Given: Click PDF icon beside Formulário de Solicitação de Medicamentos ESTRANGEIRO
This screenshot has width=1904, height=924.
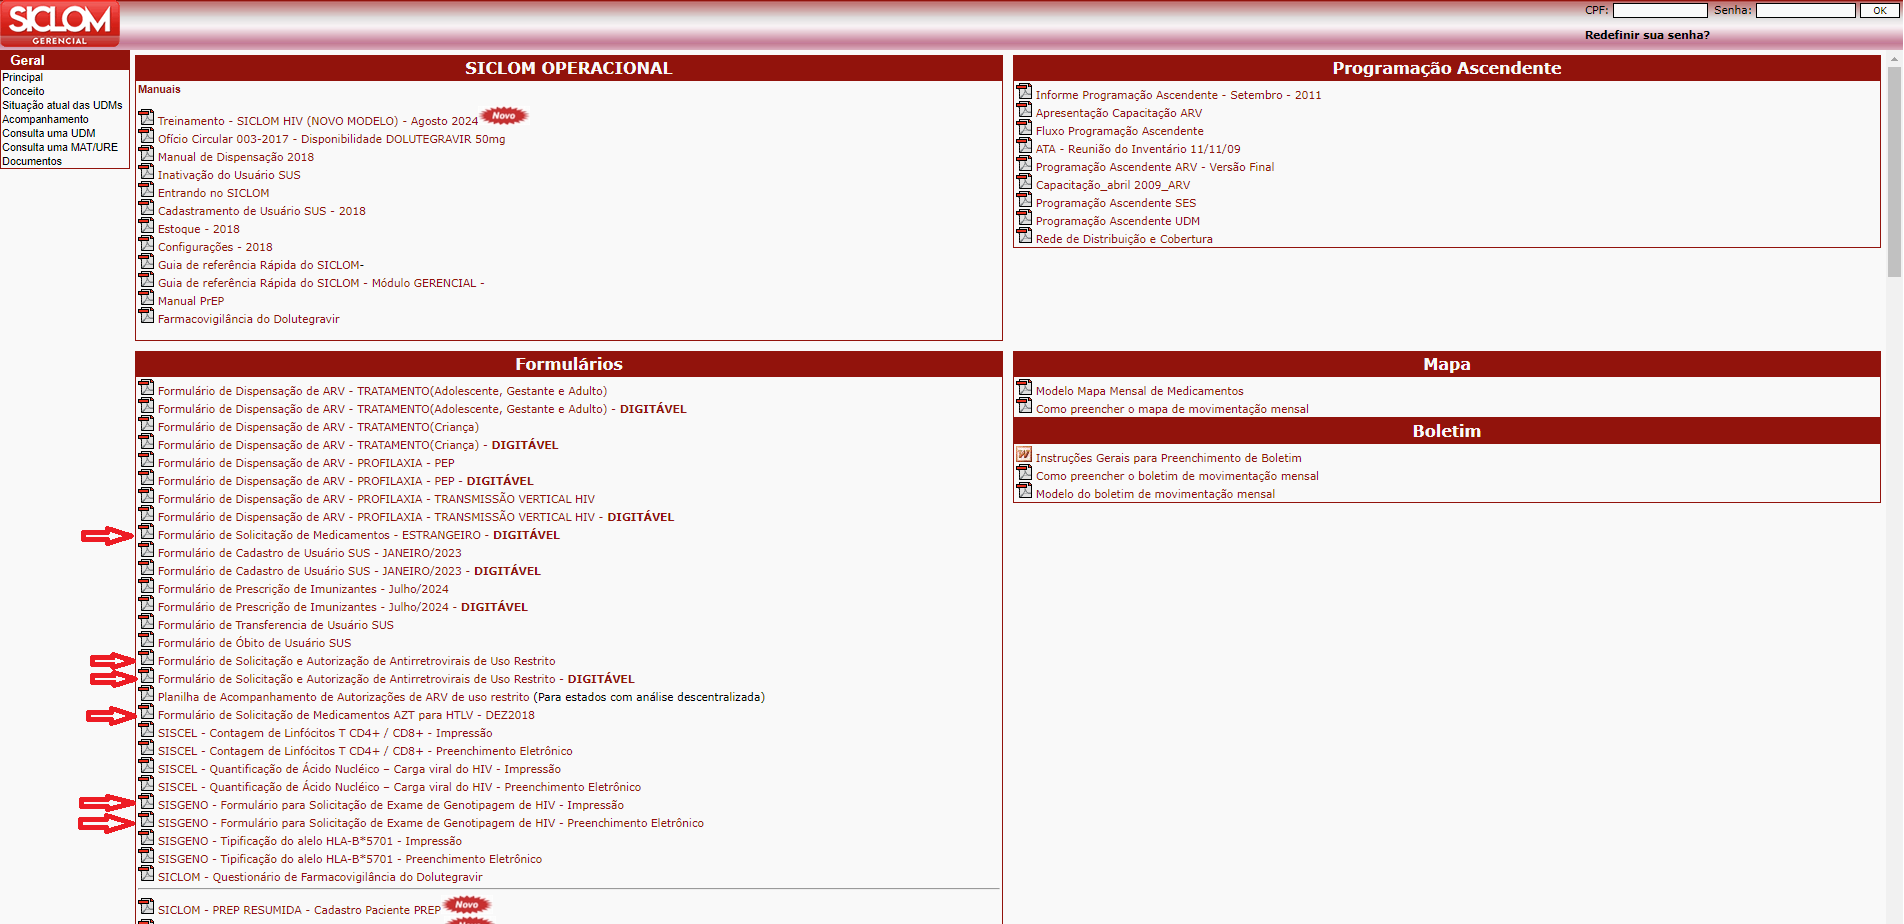Looking at the screenshot, I should [146, 532].
